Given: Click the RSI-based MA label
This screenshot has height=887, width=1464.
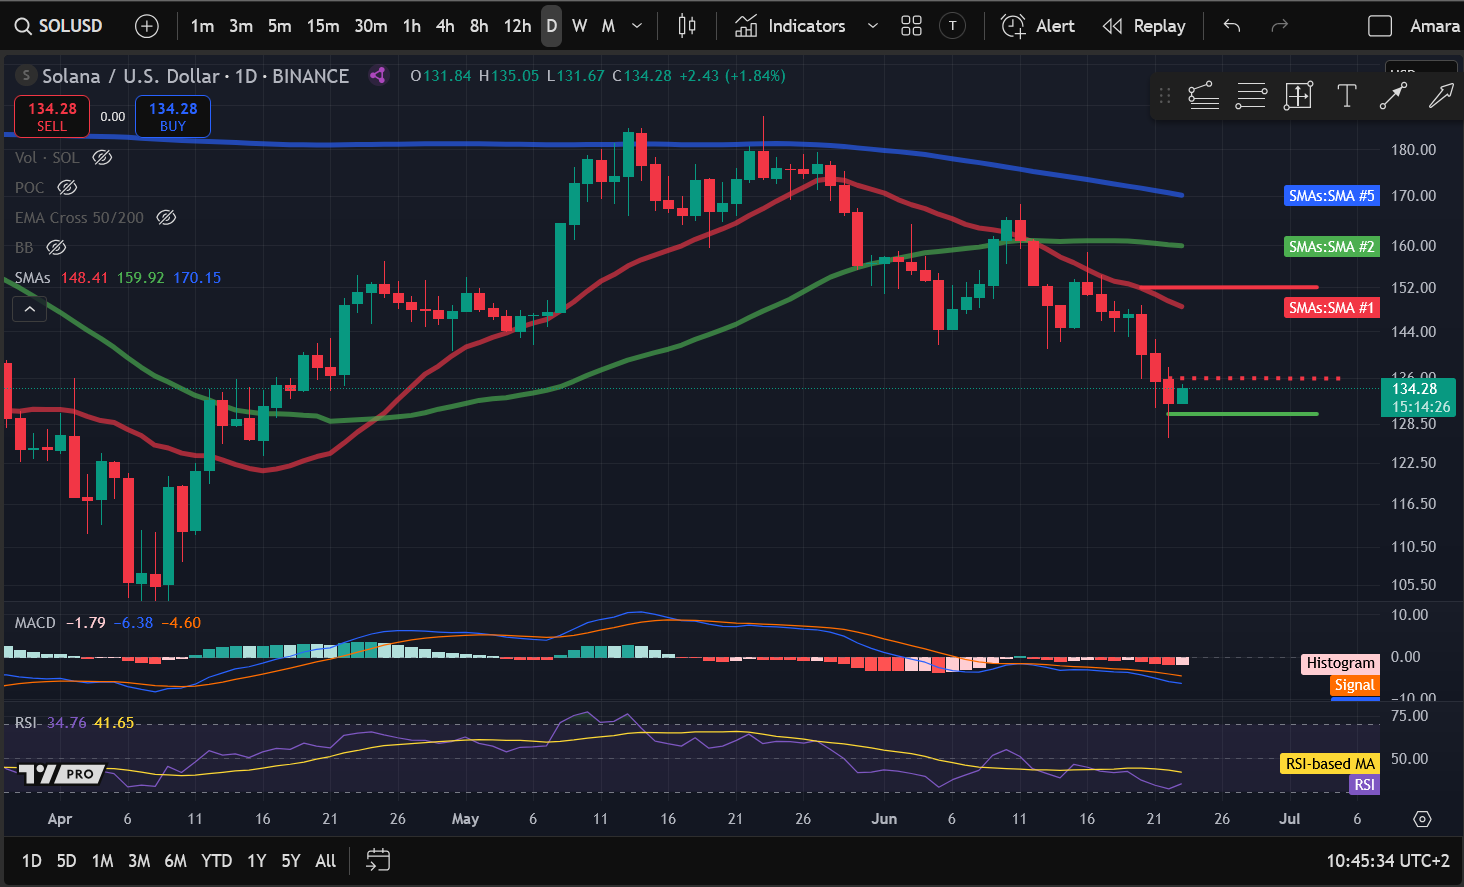Looking at the screenshot, I should [1330, 764].
